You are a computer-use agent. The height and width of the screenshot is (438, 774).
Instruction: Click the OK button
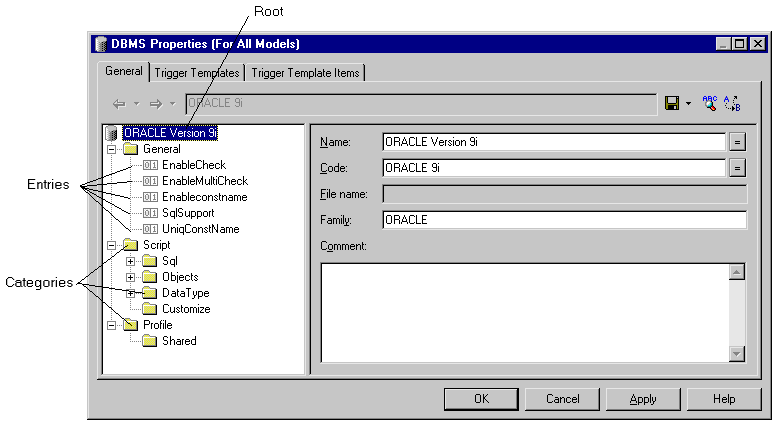pyautogui.click(x=481, y=399)
